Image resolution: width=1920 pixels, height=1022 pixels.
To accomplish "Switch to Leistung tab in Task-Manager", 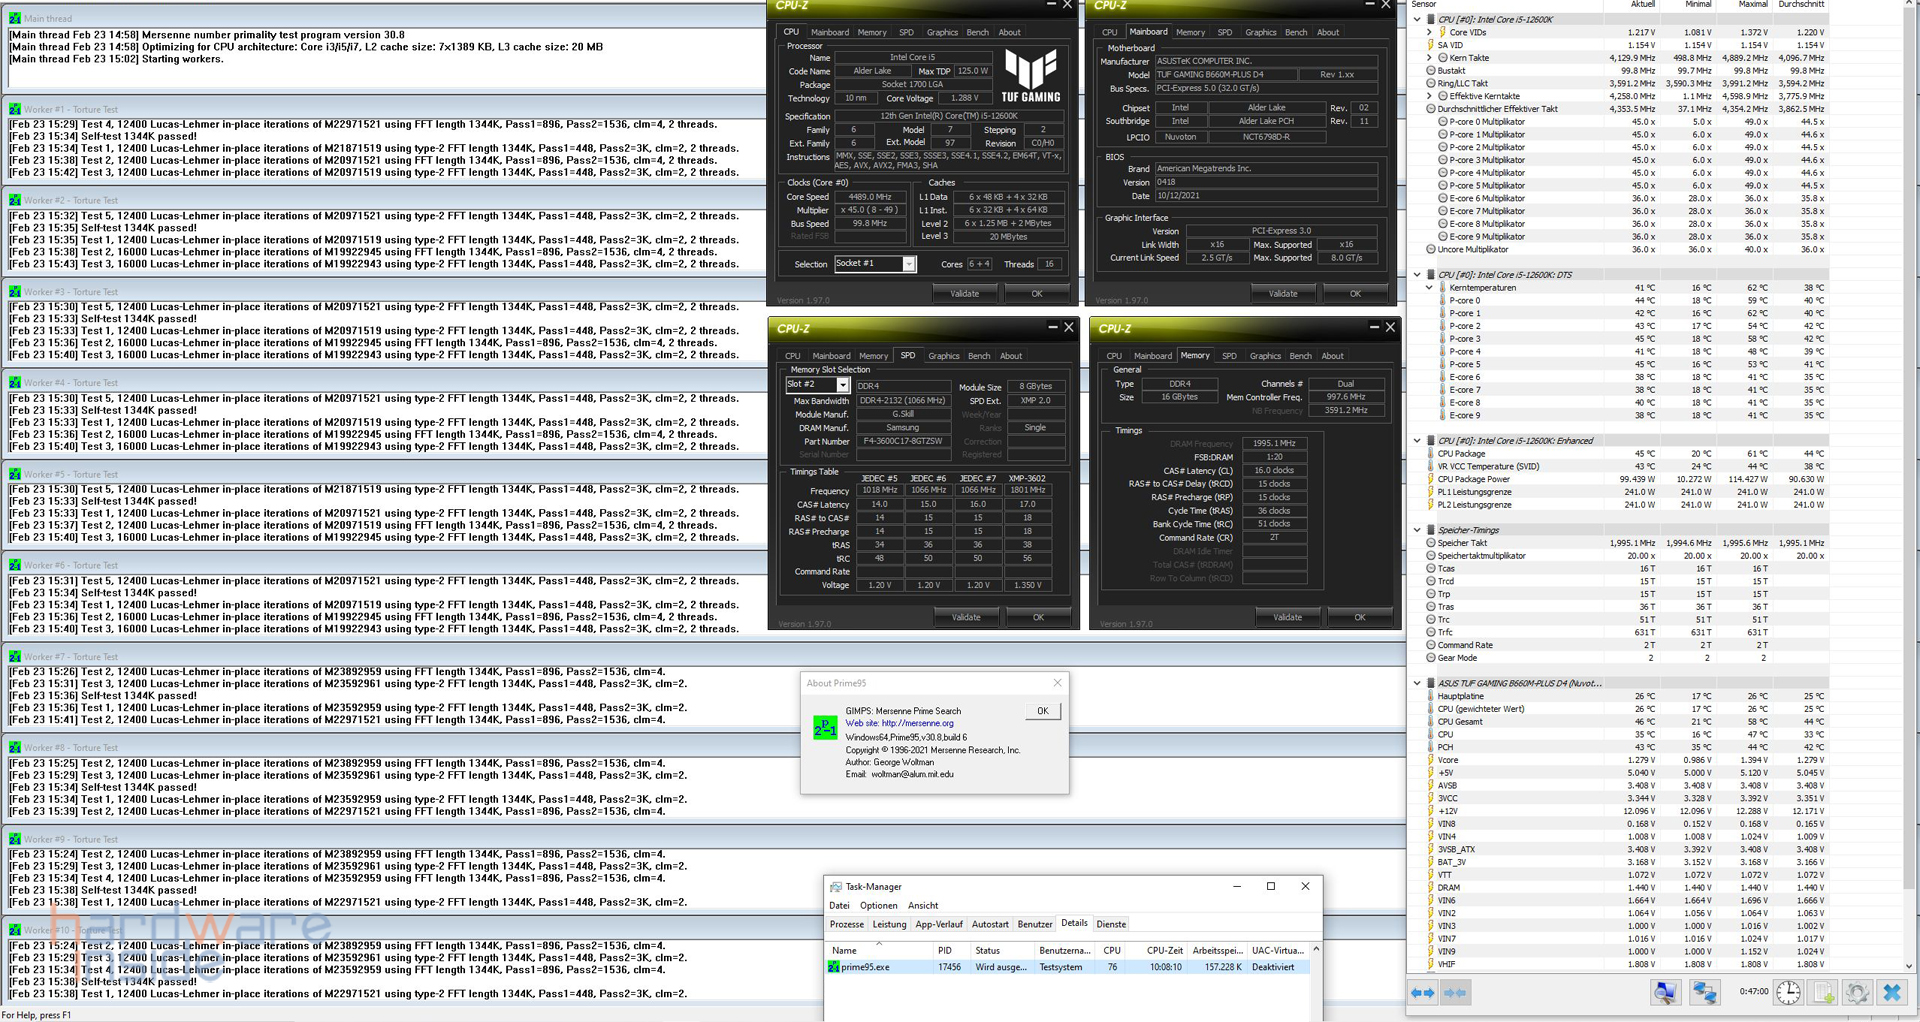I will pyautogui.click(x=888, y=924).
